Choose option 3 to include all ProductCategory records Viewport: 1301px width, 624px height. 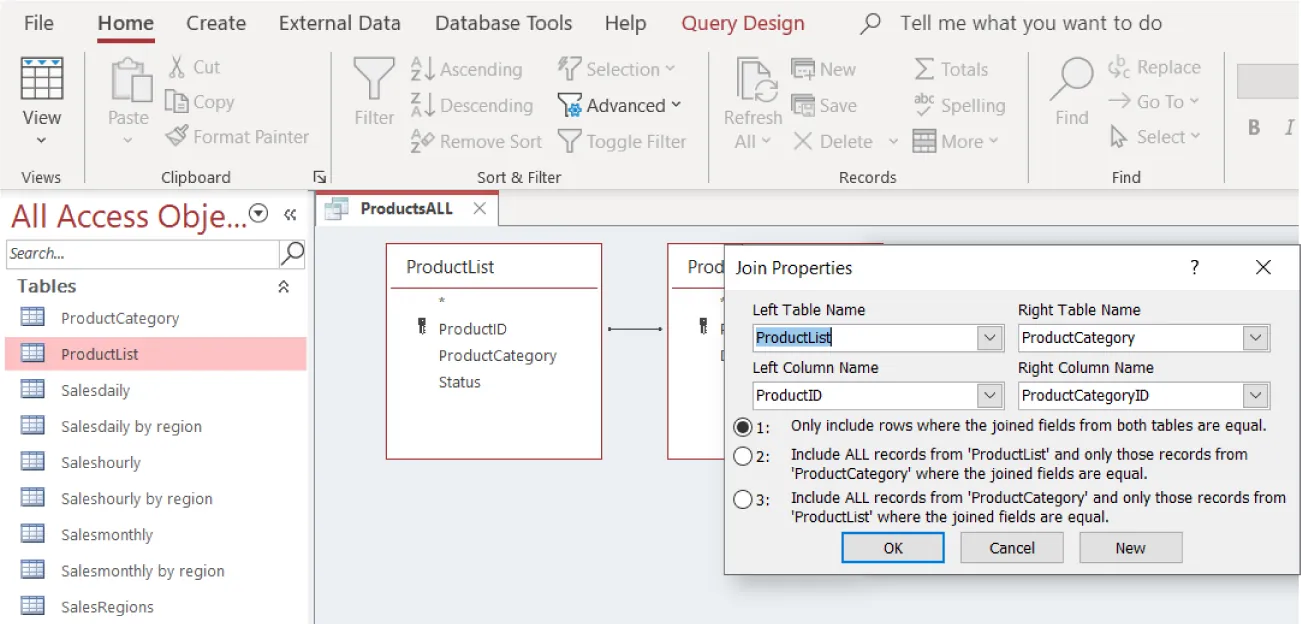[742, 498]
